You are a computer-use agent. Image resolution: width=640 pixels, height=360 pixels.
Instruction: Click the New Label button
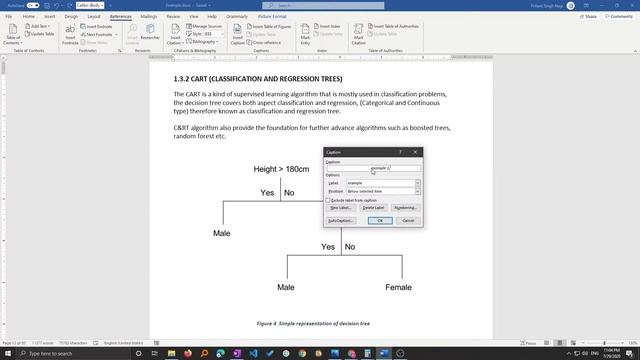coord(340,208)
